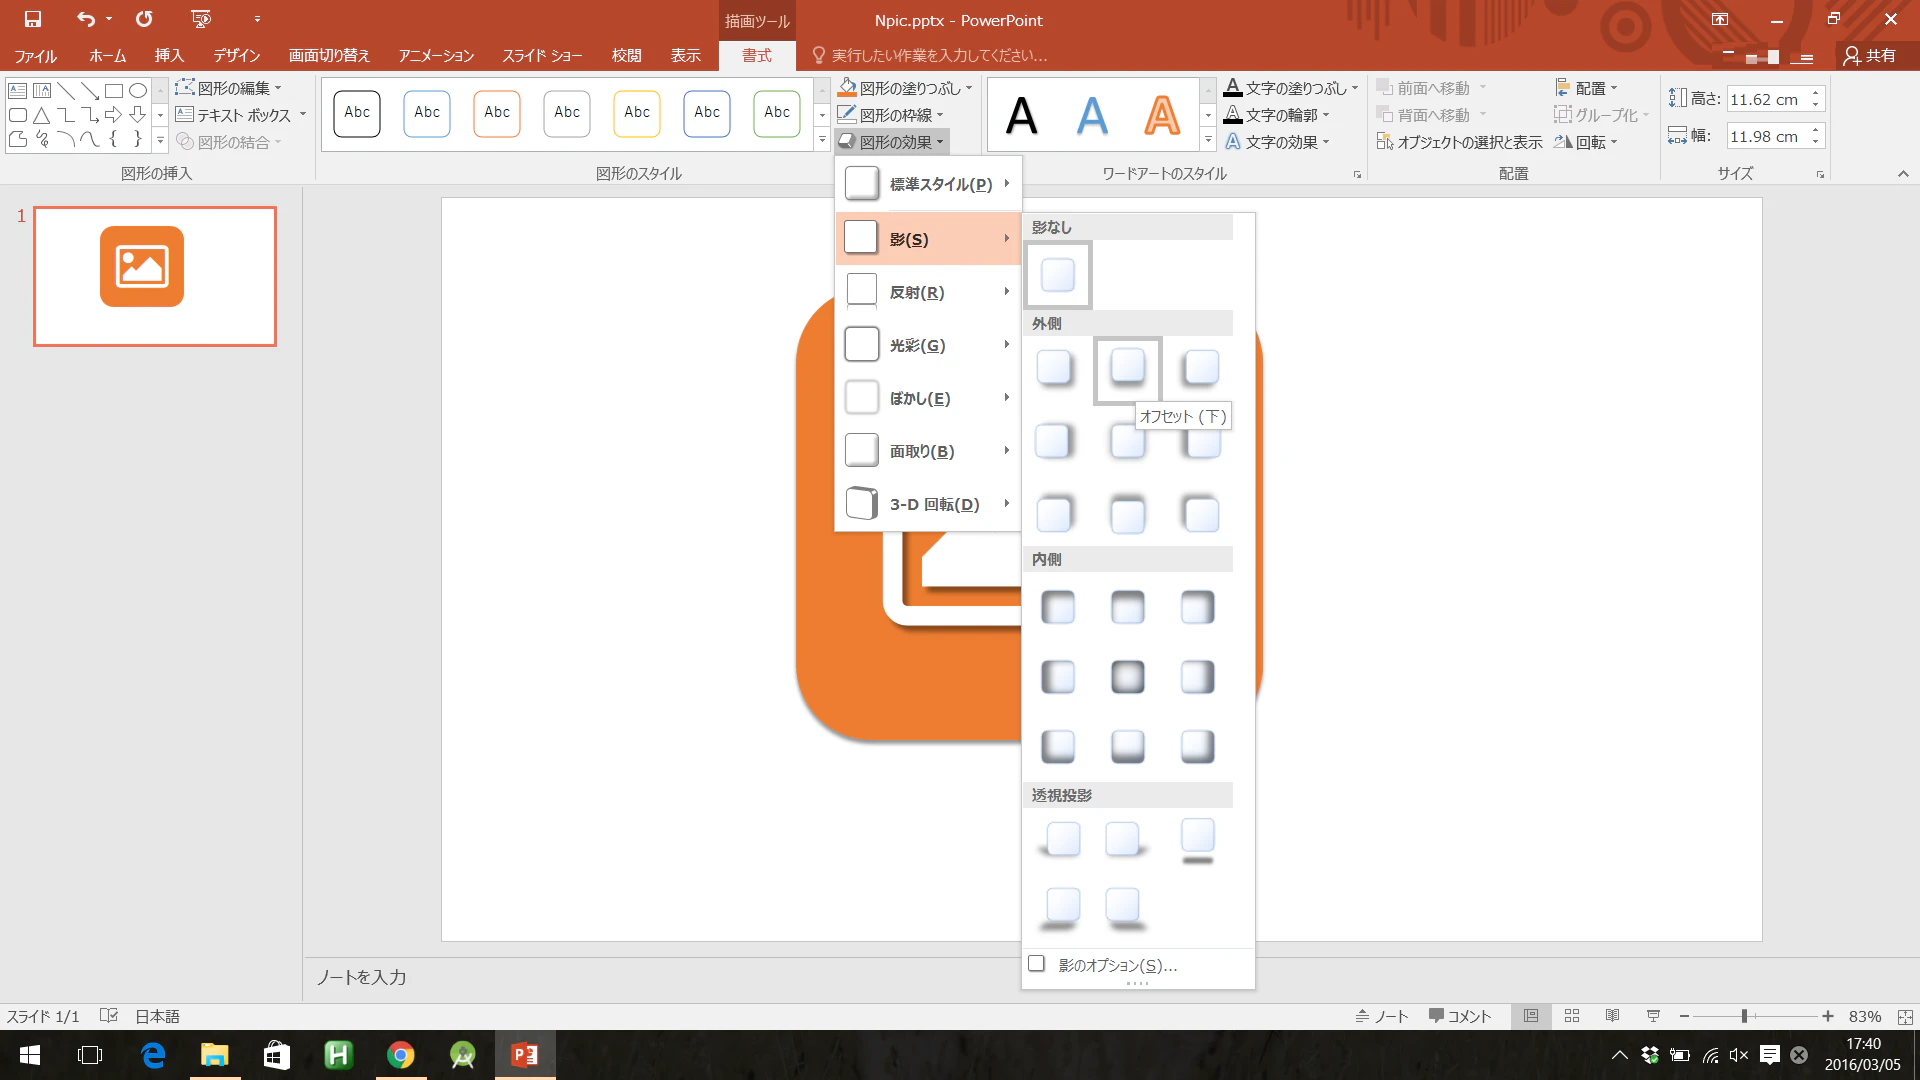Open the 光彩(G) glow submenu

tap(928, 345)
